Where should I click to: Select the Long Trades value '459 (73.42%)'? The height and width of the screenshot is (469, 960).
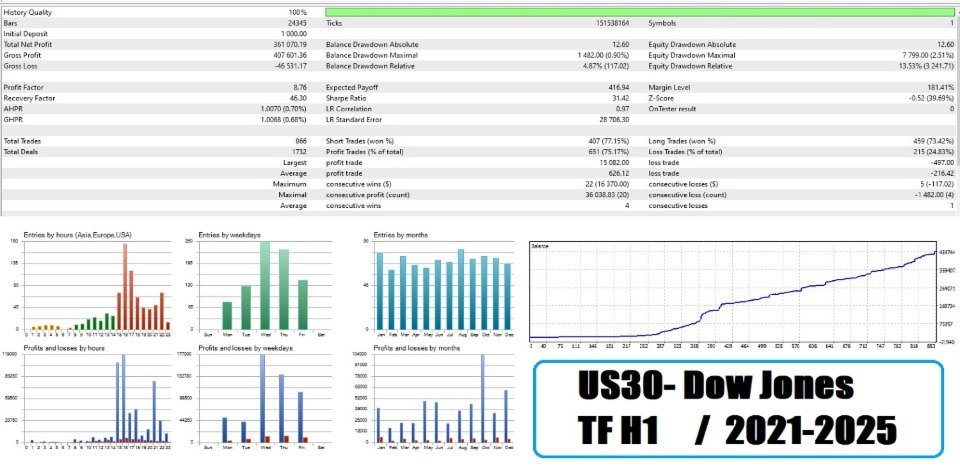click(933, 141)
